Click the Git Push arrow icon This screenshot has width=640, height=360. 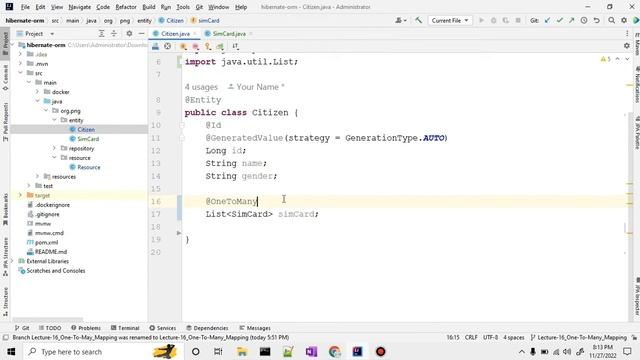coord(571,20)
